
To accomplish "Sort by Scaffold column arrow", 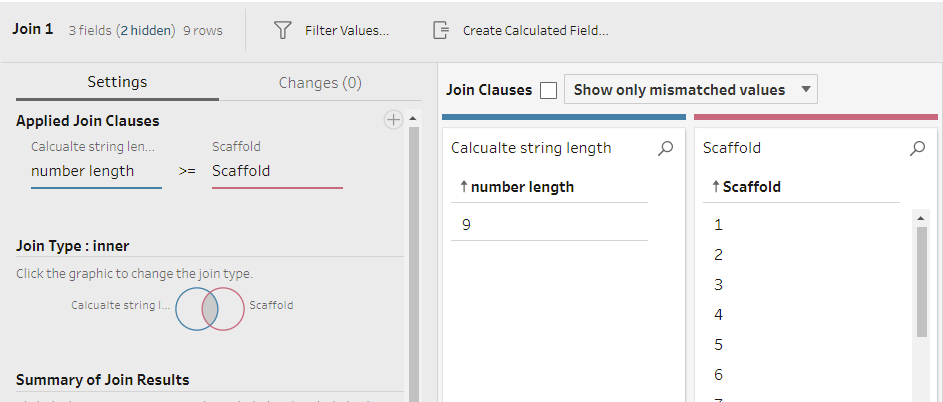I will [x=715, y=187].
